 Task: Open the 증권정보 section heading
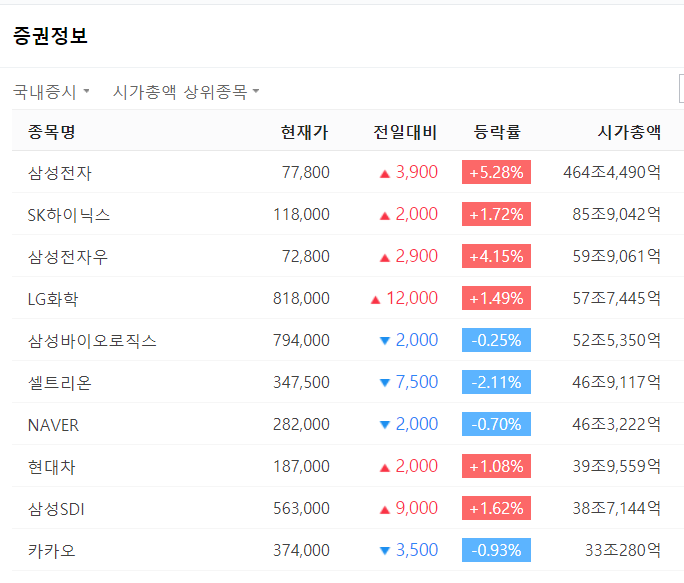[50, 35]
